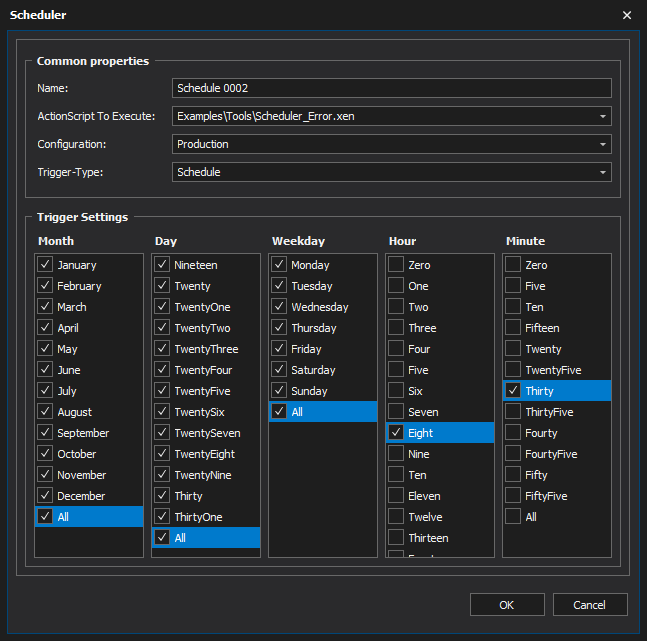Image resolution: width=647 pixels, height=641 pixels.
Task: Toggle the All checkbox in Day list
Action: pyautogui.click(x=162, y=538)
